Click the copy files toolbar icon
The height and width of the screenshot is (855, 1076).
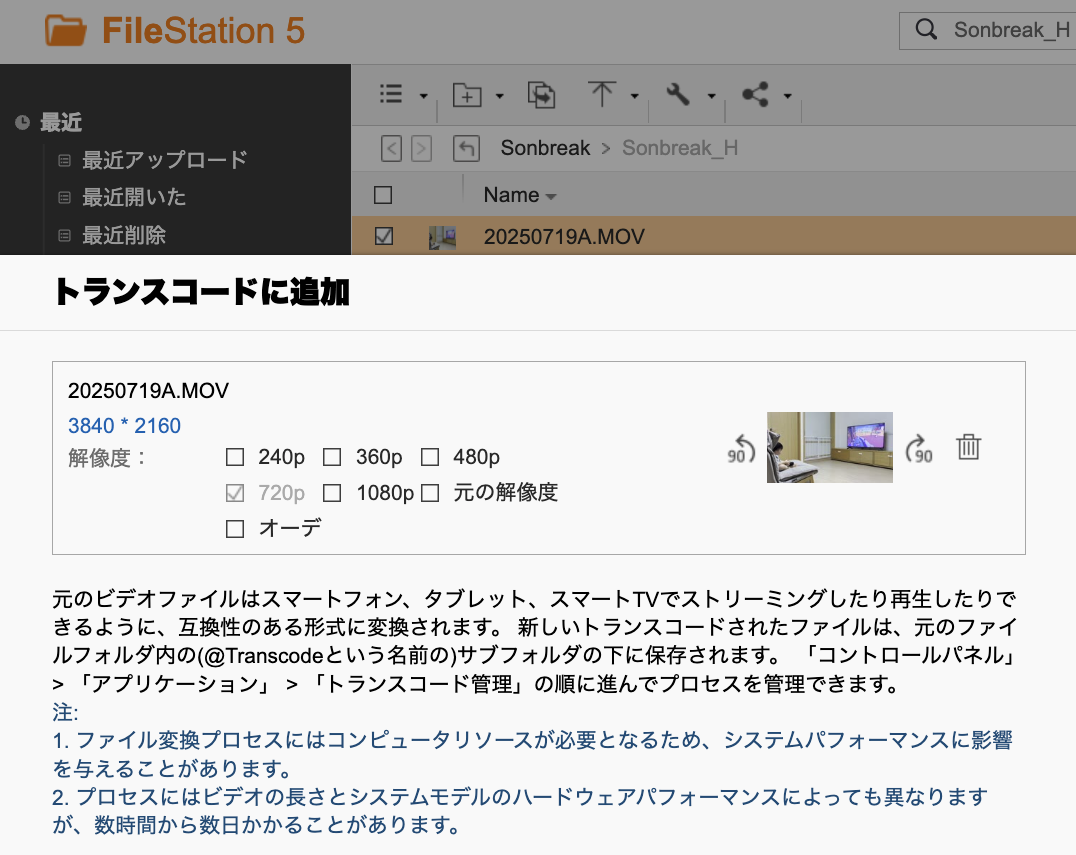541,95
